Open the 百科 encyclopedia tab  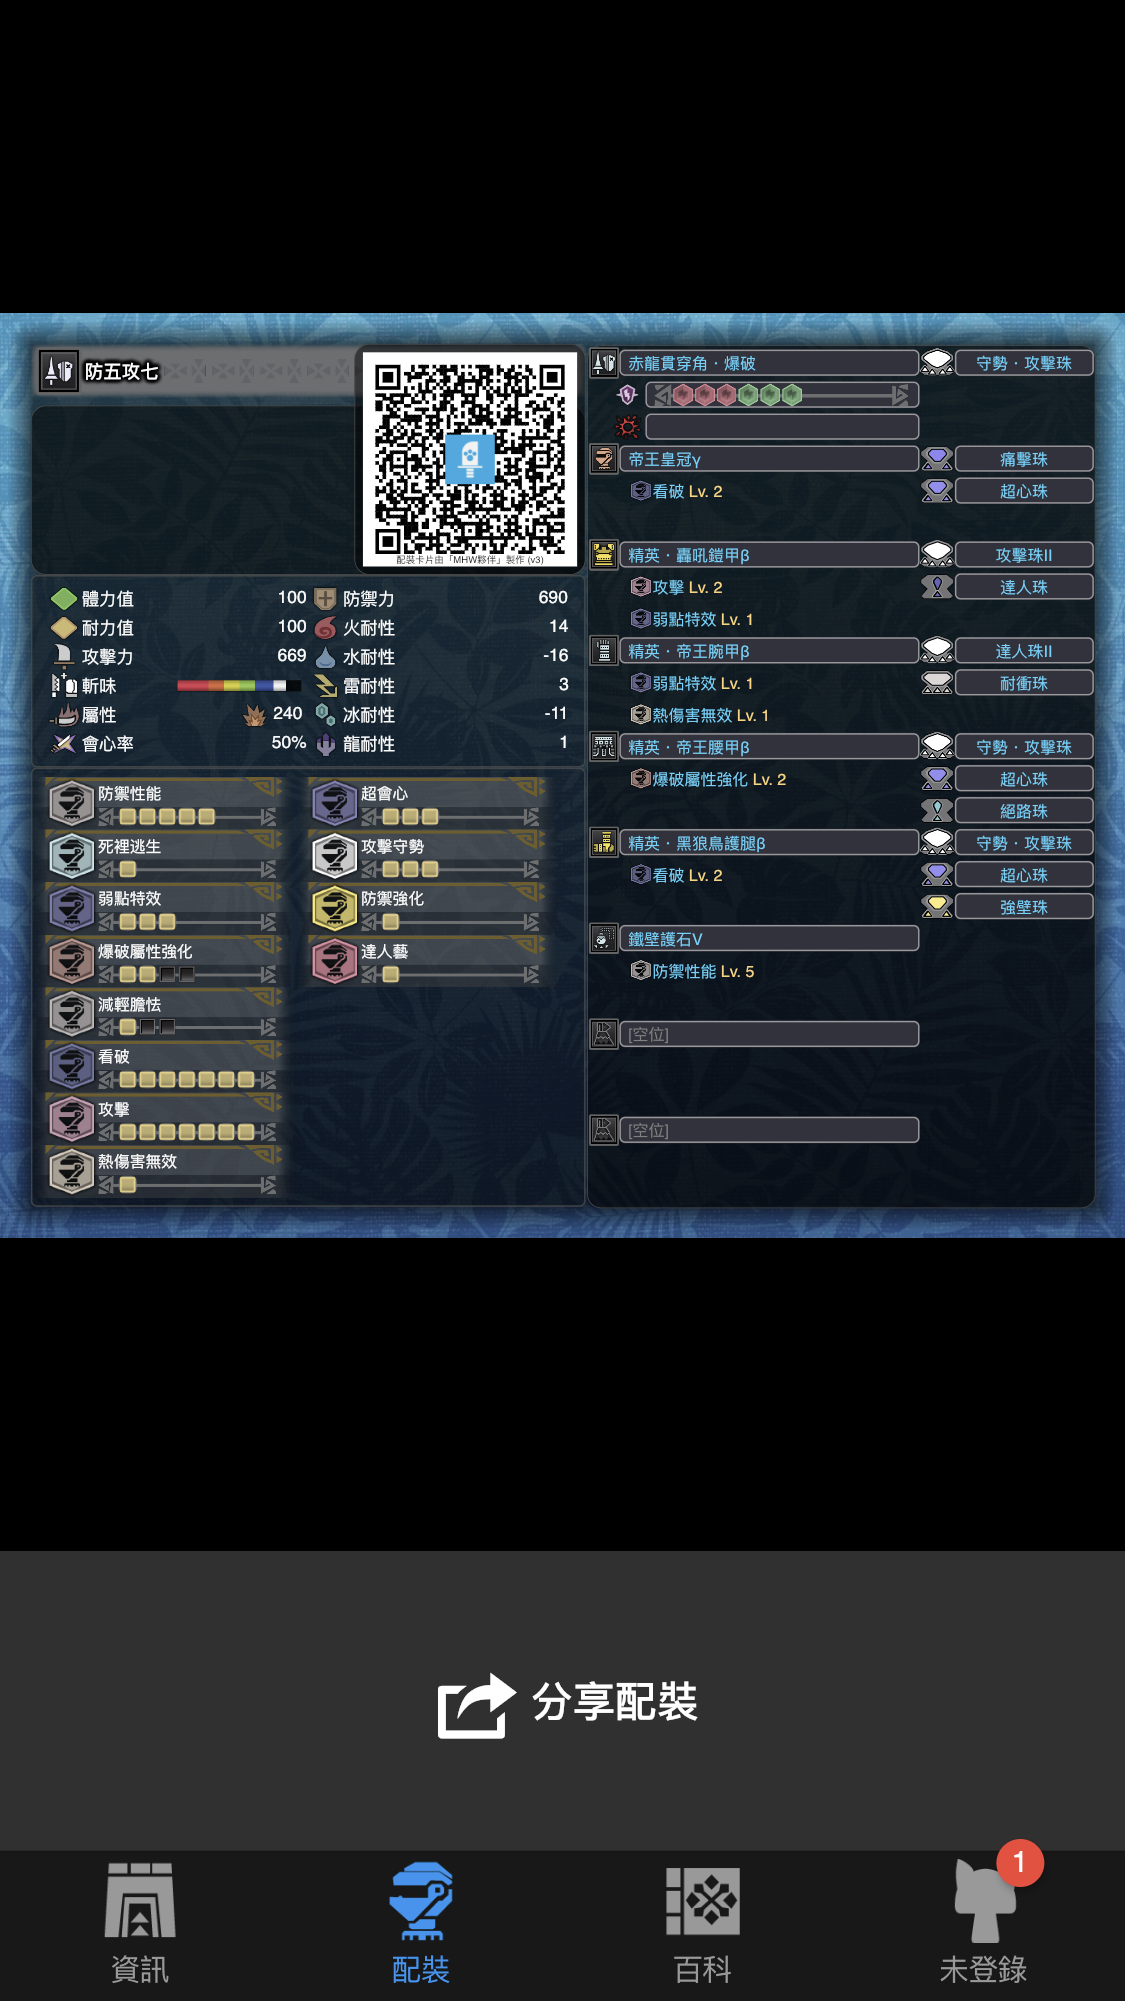coord(703,1924)
